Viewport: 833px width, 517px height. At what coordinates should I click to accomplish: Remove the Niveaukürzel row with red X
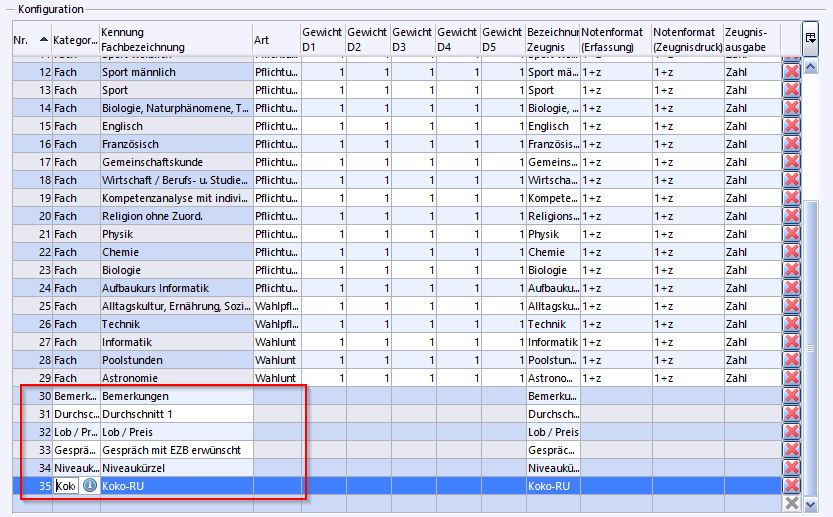[791, 468]
